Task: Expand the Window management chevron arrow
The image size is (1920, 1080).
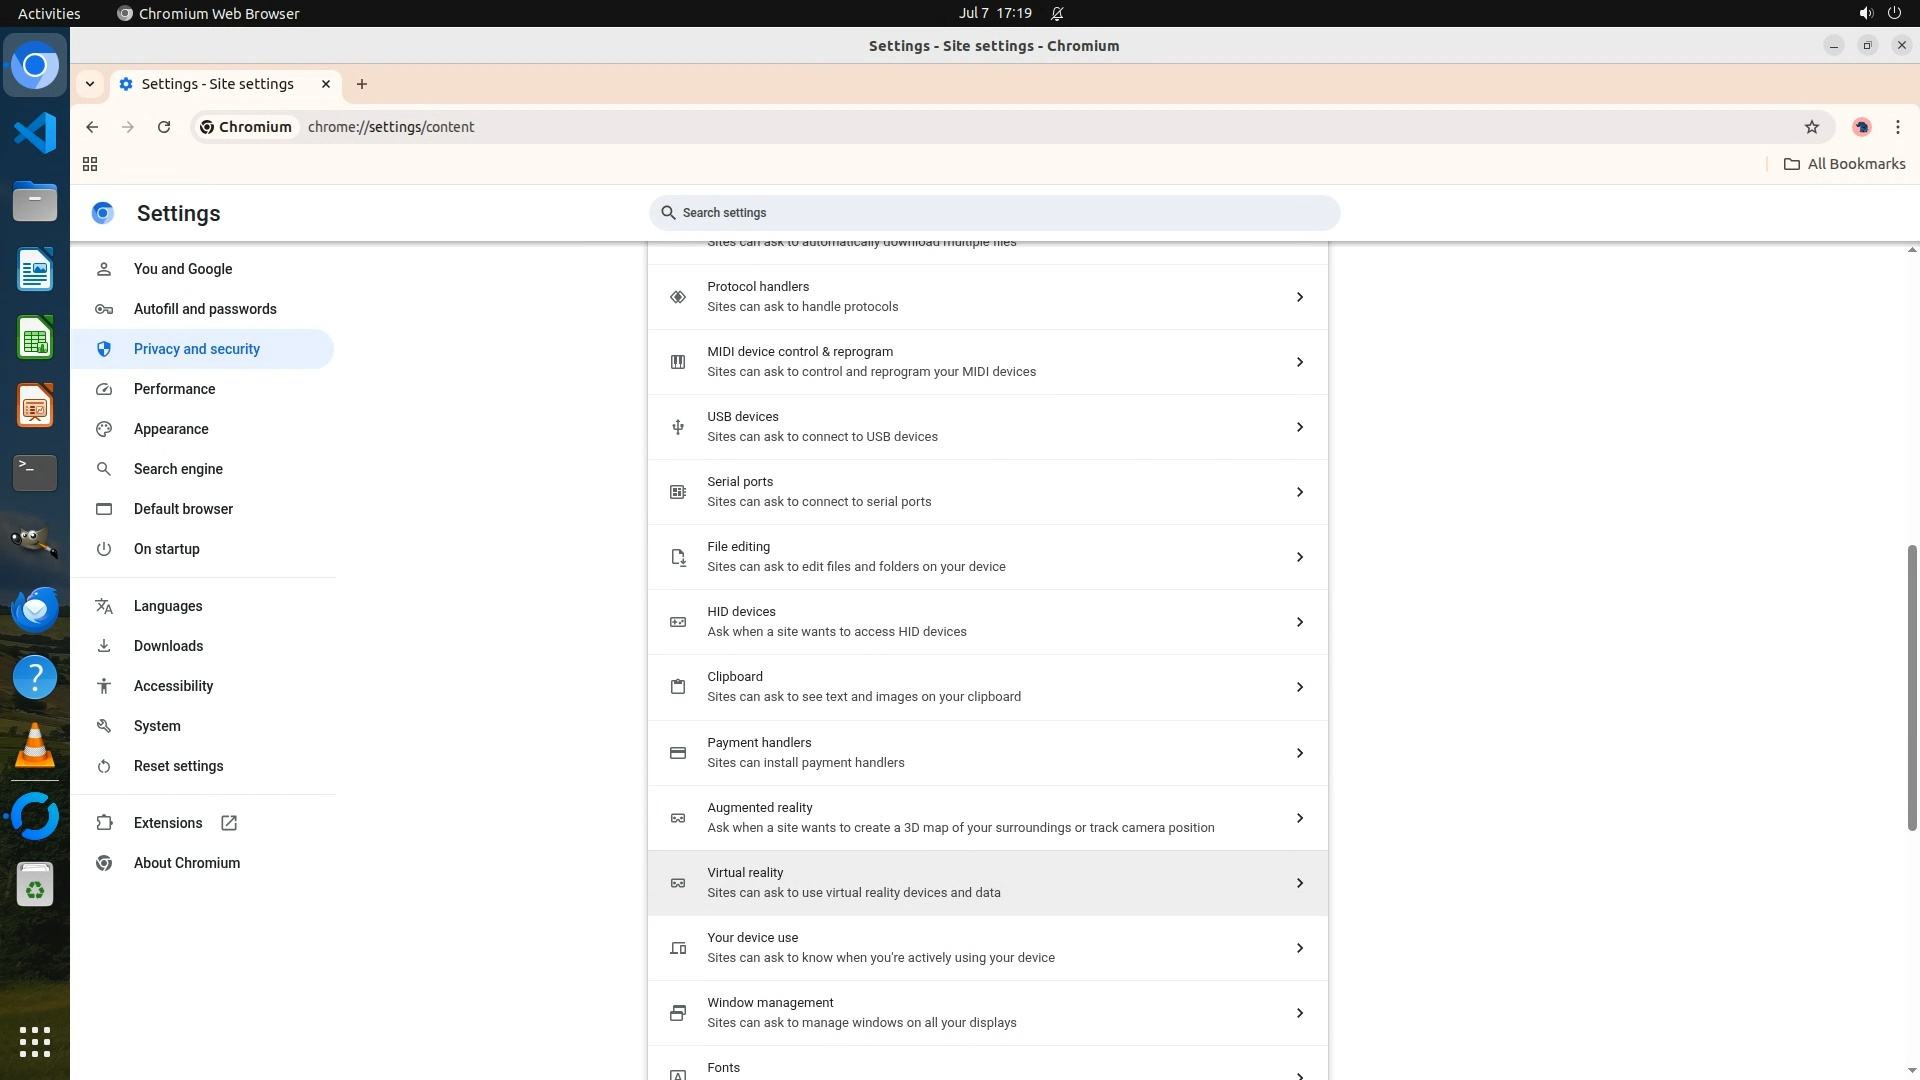Action: pos(1299,1013)
